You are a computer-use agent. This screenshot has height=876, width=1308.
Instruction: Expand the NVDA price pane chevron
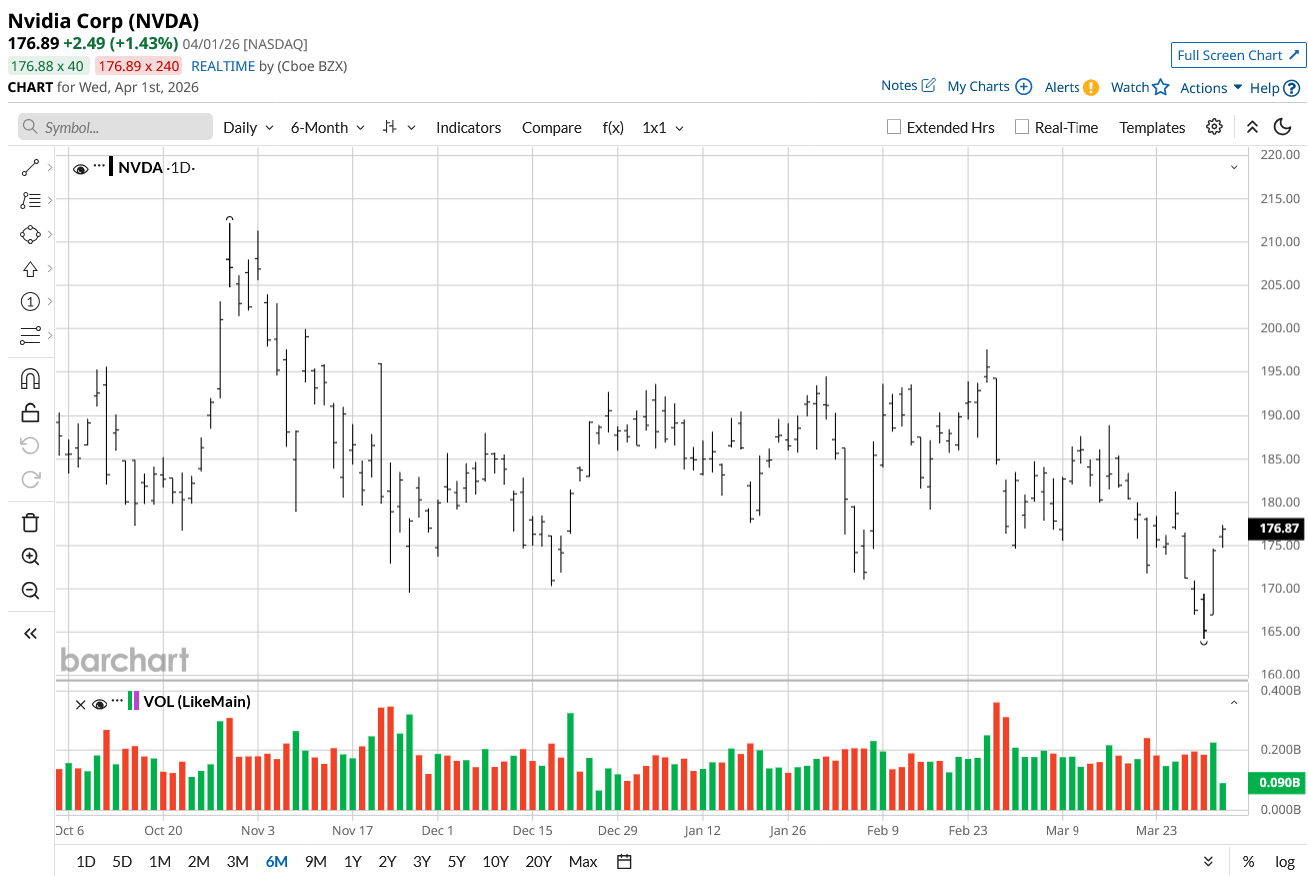[1234, 167]
